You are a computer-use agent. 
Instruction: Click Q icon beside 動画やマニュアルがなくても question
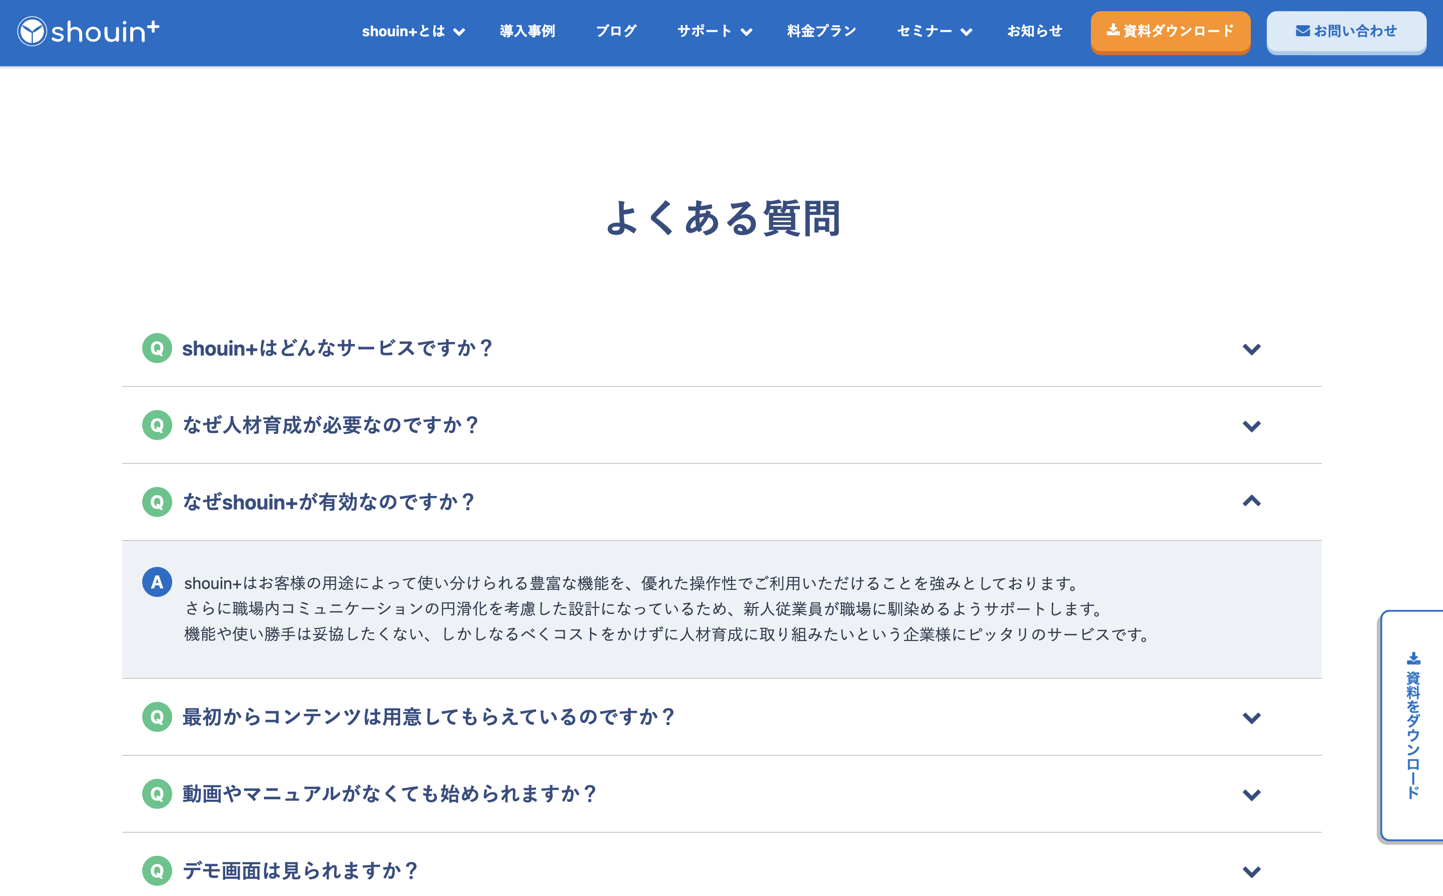pos(157,794)
